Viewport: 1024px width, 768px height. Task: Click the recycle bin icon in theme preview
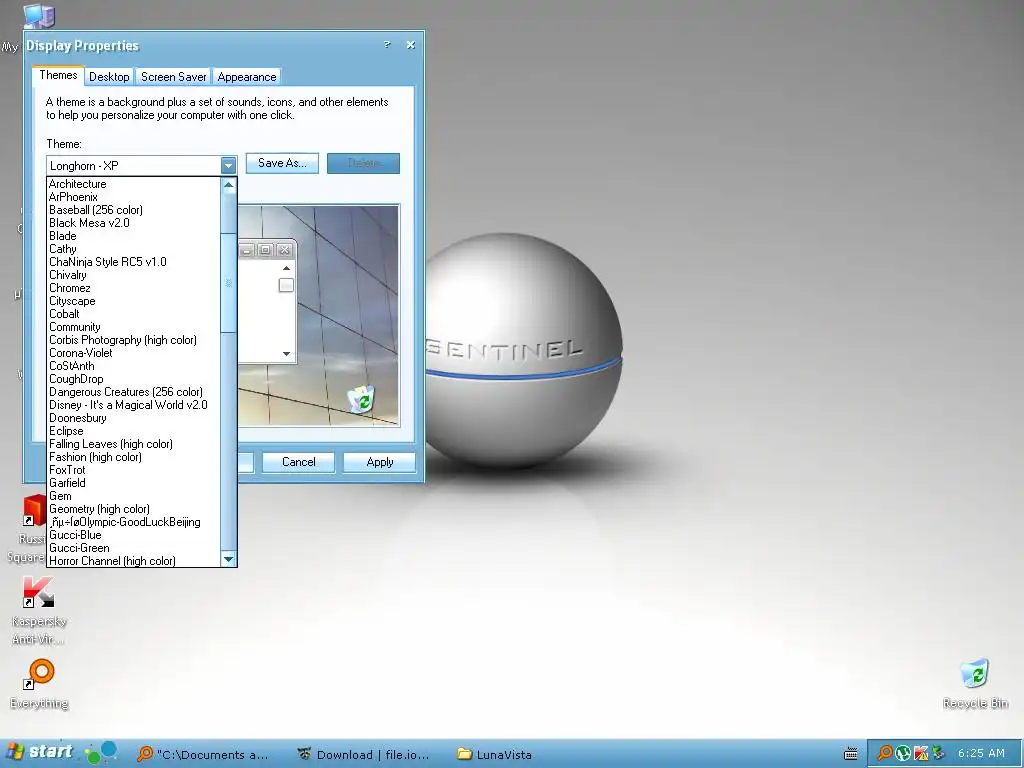(360, 399)
